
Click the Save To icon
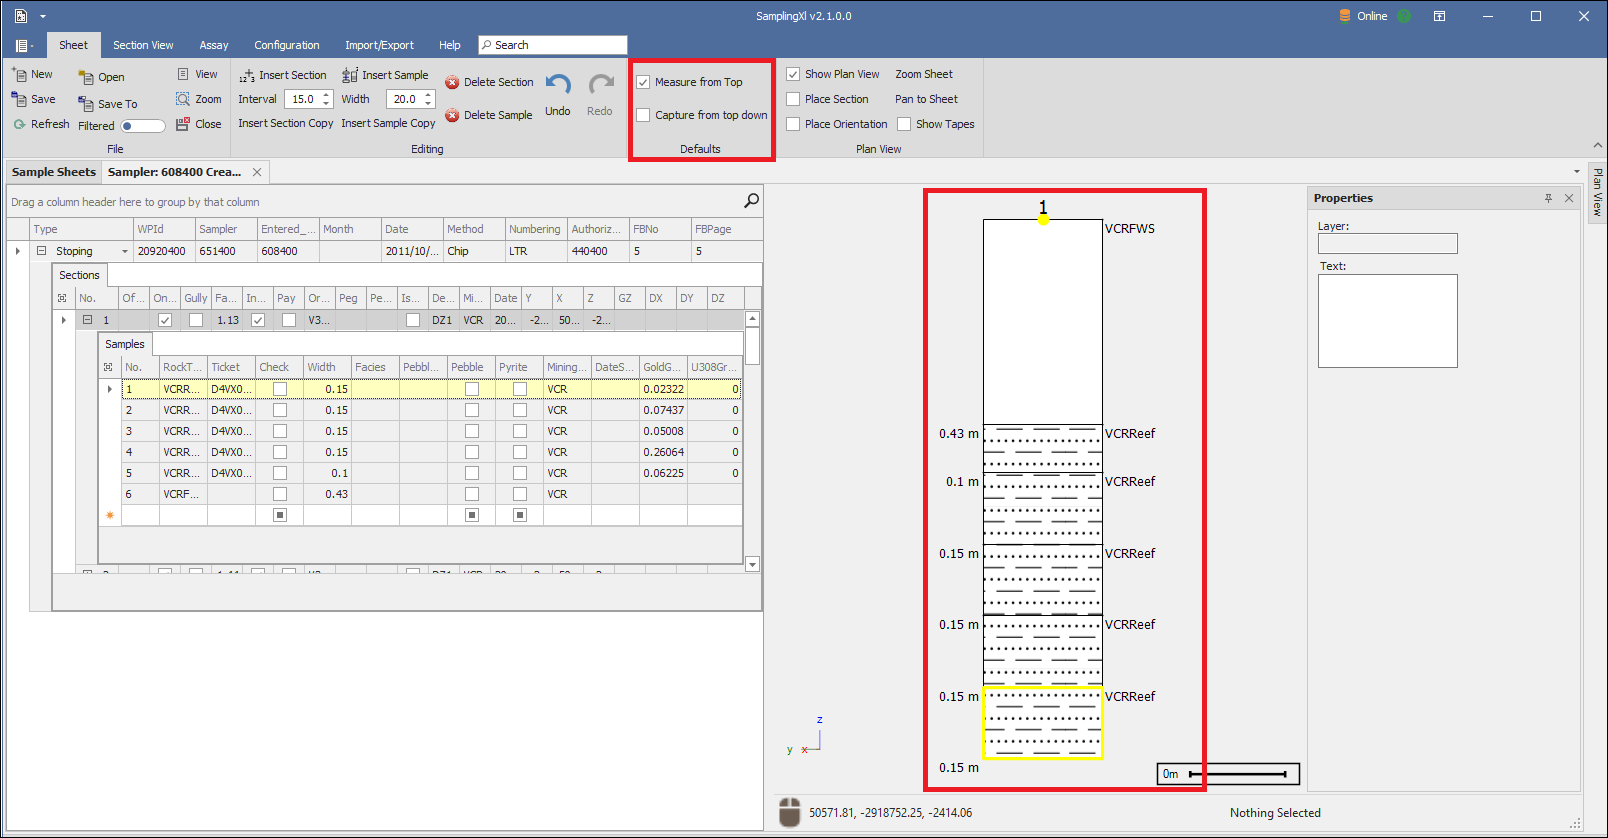(86, 104)
